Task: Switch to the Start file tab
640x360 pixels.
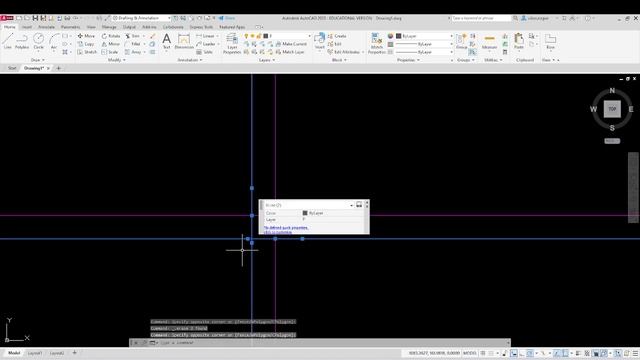Action: coord(12,68)
